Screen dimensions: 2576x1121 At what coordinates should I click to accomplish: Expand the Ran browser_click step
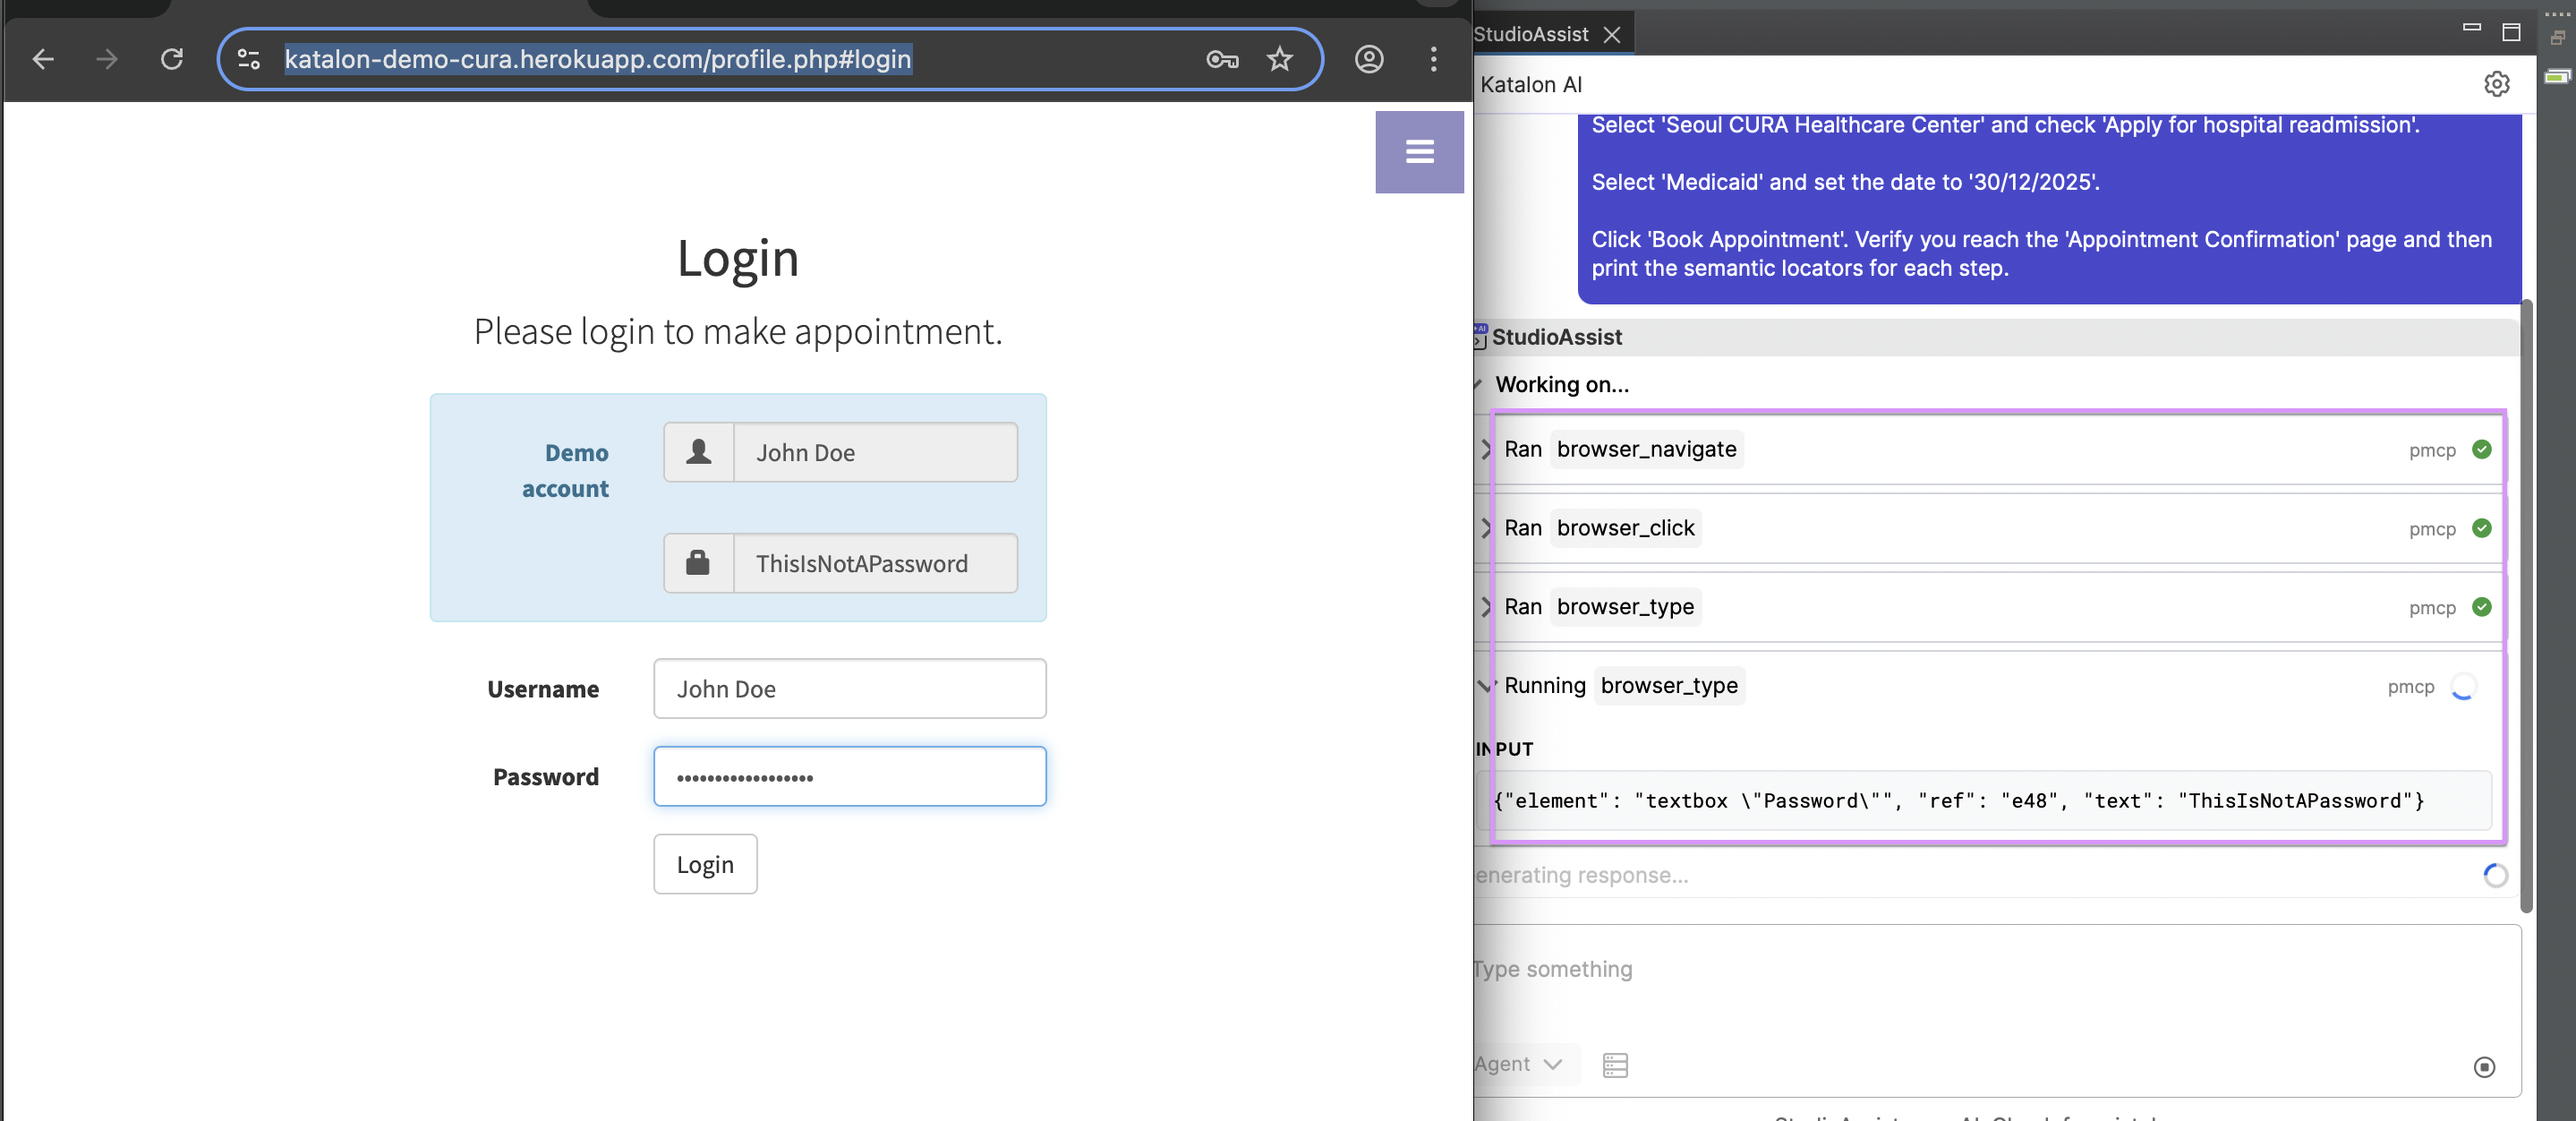(1486, 529)
